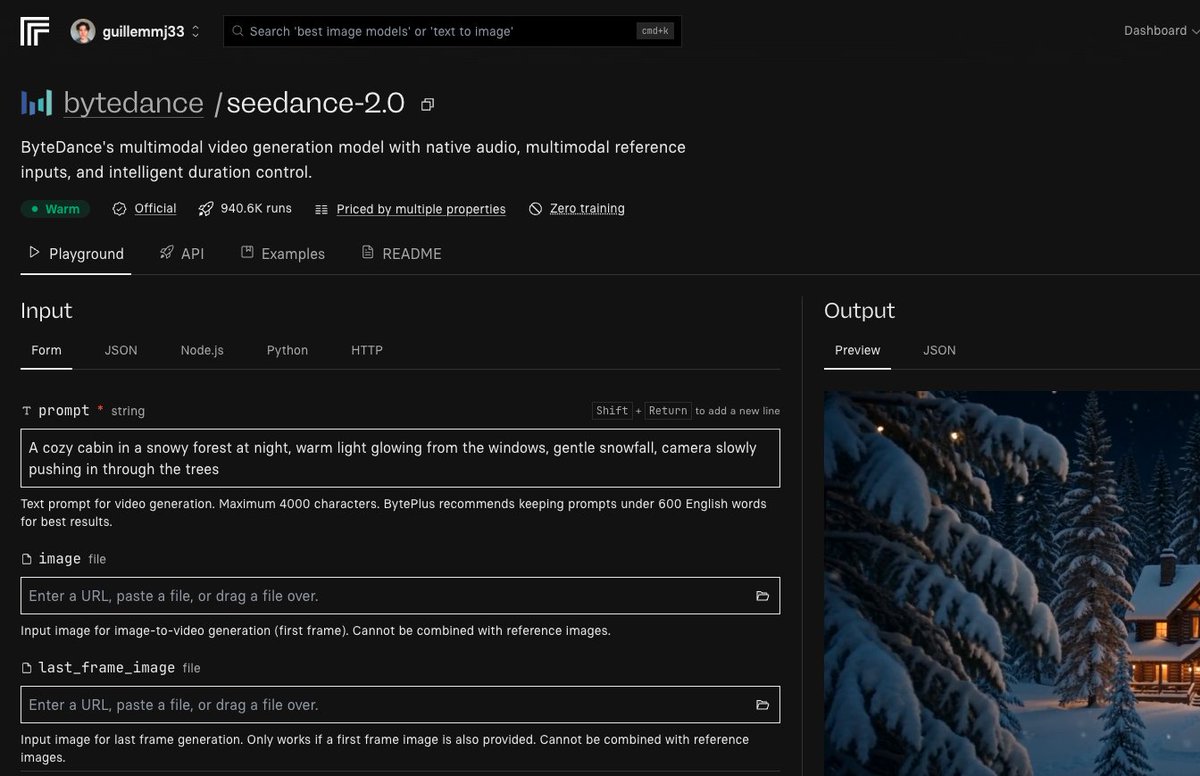Click the guillemmj33 user avatar
This screenshot has height=776, width=1200.
pos(82,31)
